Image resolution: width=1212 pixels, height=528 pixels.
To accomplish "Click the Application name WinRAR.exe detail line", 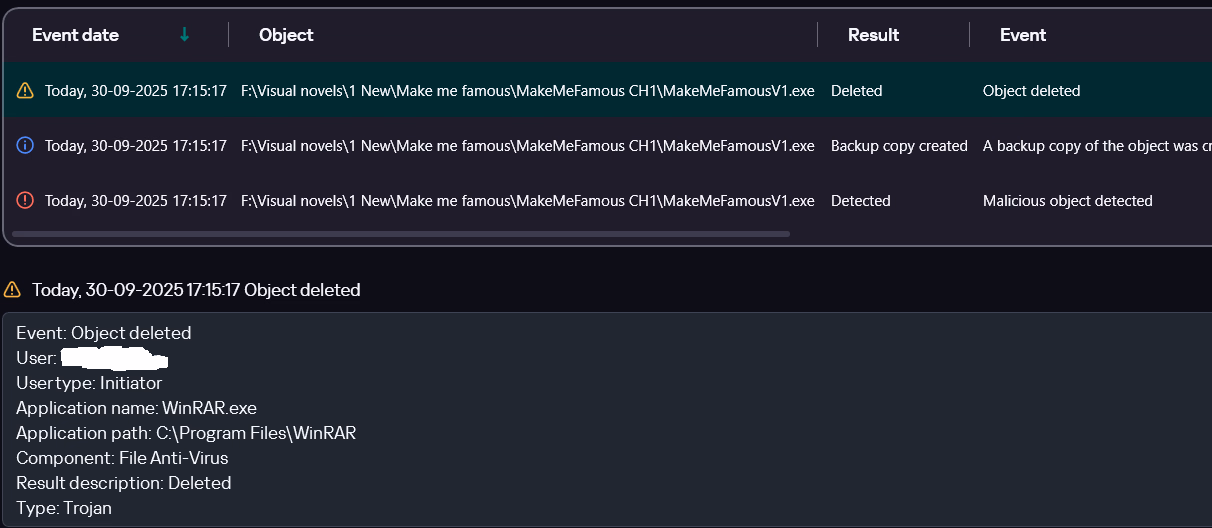I will click(136, 408).
